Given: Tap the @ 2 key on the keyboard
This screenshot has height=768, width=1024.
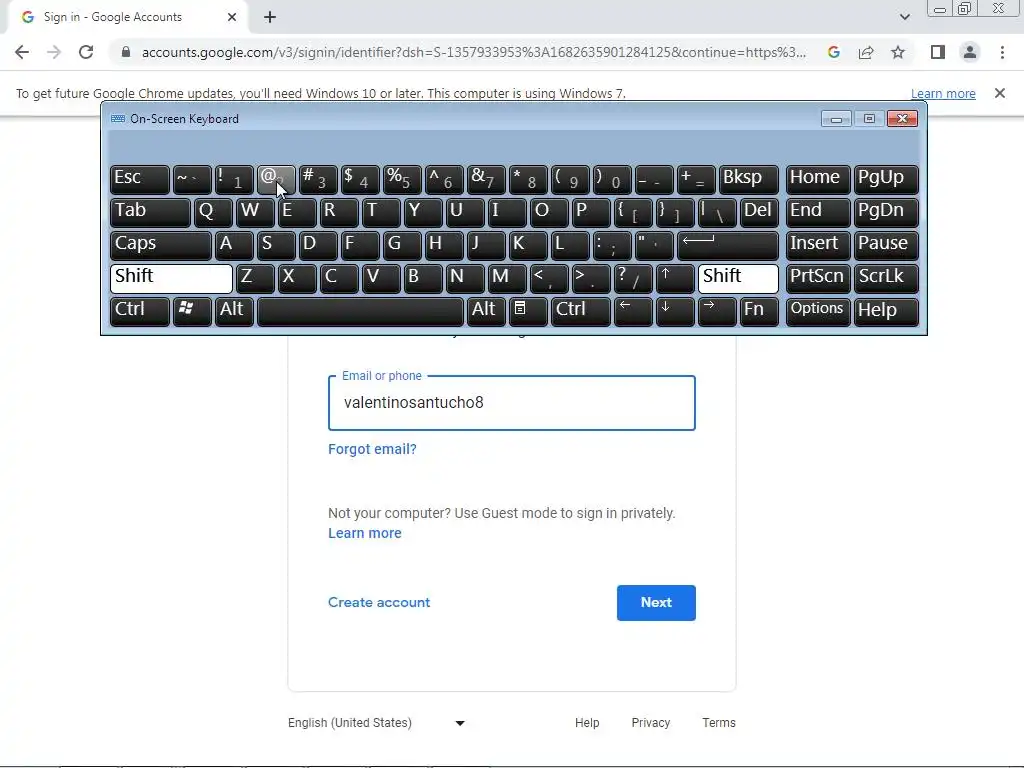Looking at the screenshot, I should [x=276, y=179].
